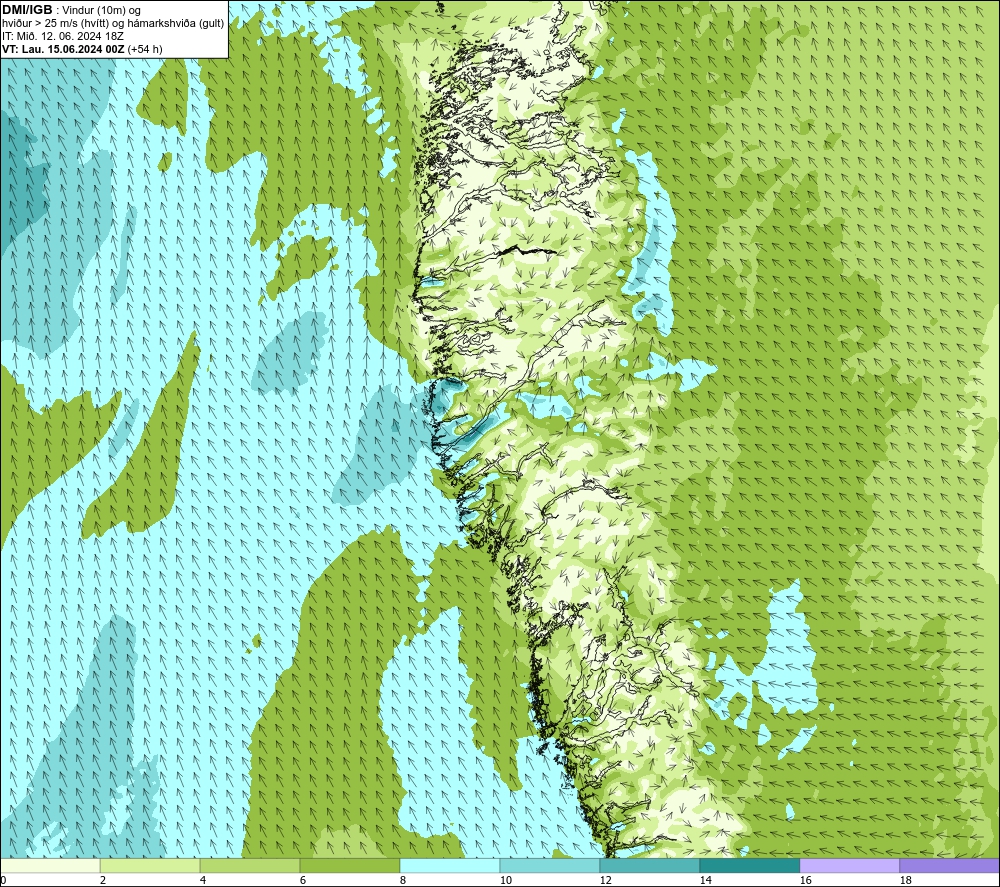Click the 12–14 m/s teal legend swatch
1000x887 pixels.
[x=649, y=865]
